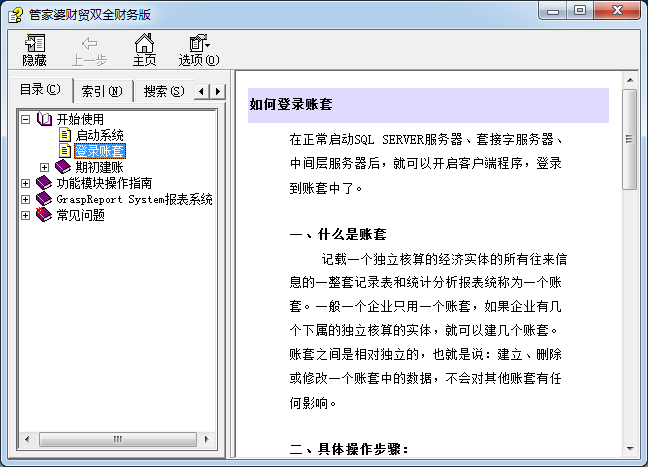Screen dimensions: 648x467
Task: Open the Home (主页) toolbar icon
Action: (144, 43)
